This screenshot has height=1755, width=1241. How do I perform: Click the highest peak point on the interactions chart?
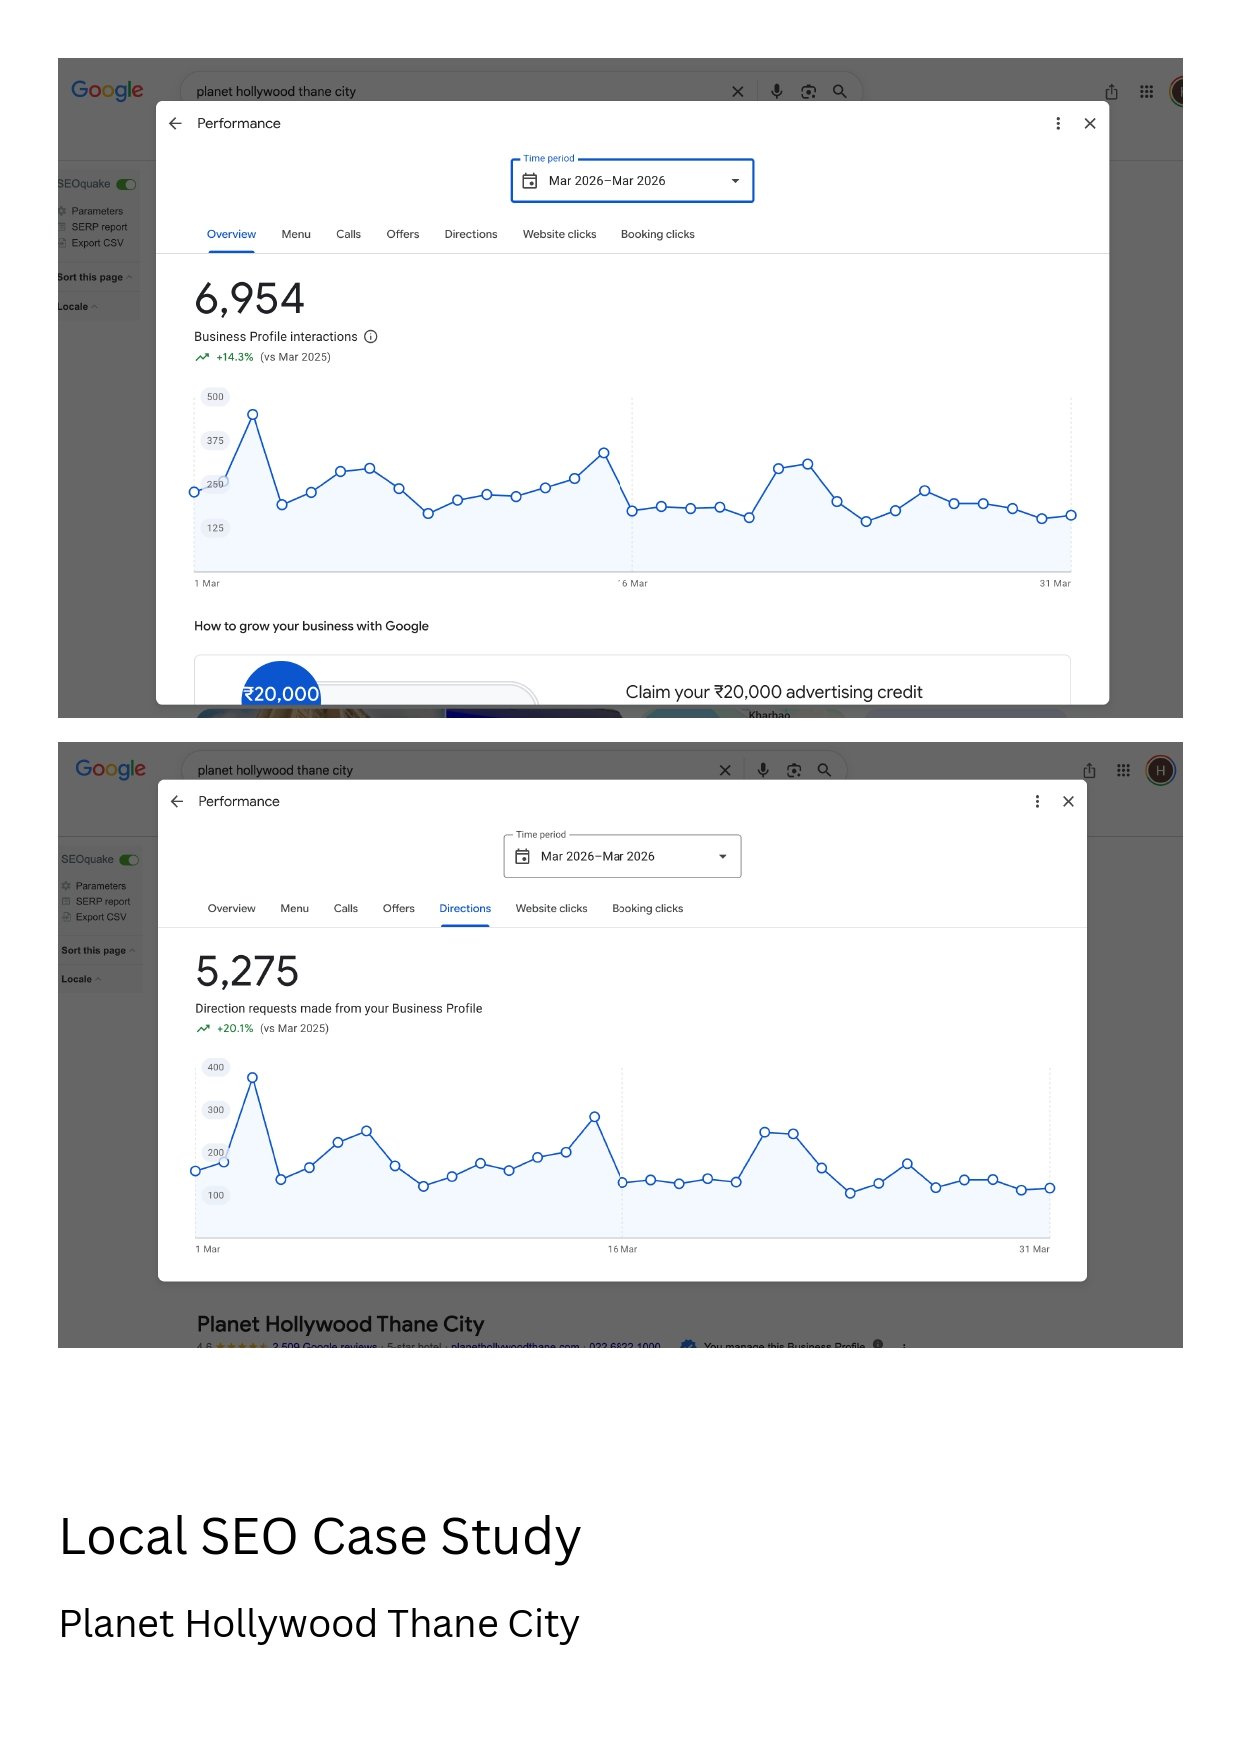click(x=253, y=414)
